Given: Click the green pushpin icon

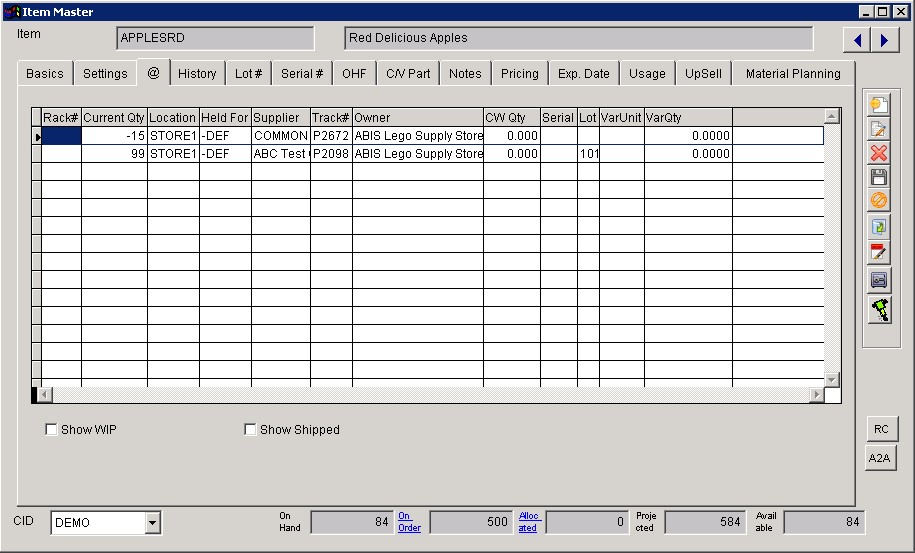Looking at the screenshot, I should pos(879,310).
